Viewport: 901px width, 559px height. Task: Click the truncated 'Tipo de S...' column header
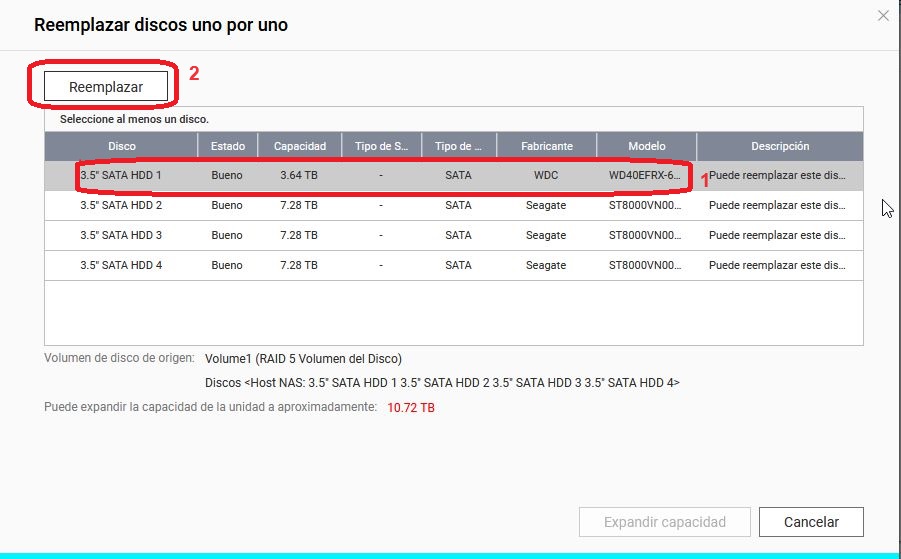pyautogui.click(x=381, y=146)
